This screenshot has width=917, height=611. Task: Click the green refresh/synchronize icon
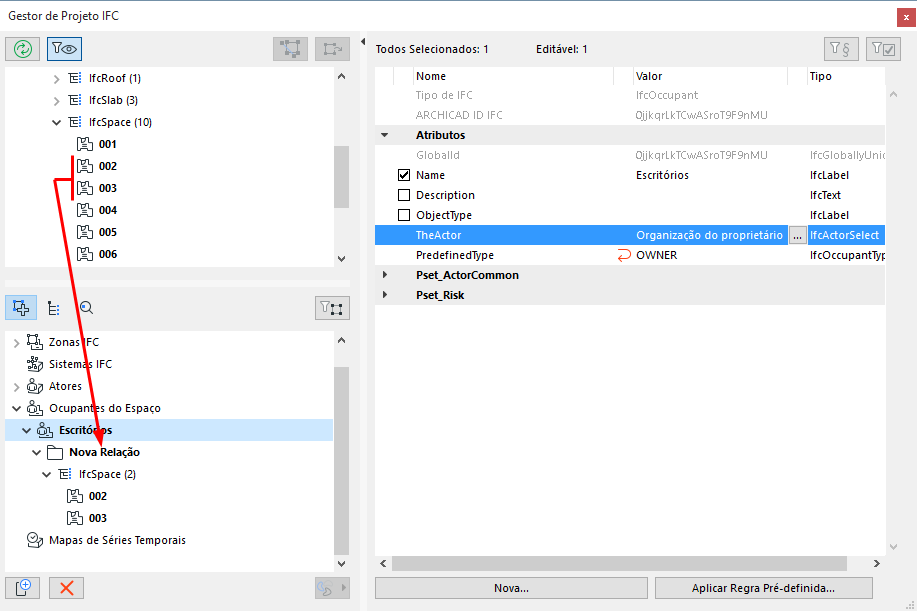[x=22, y=48]
